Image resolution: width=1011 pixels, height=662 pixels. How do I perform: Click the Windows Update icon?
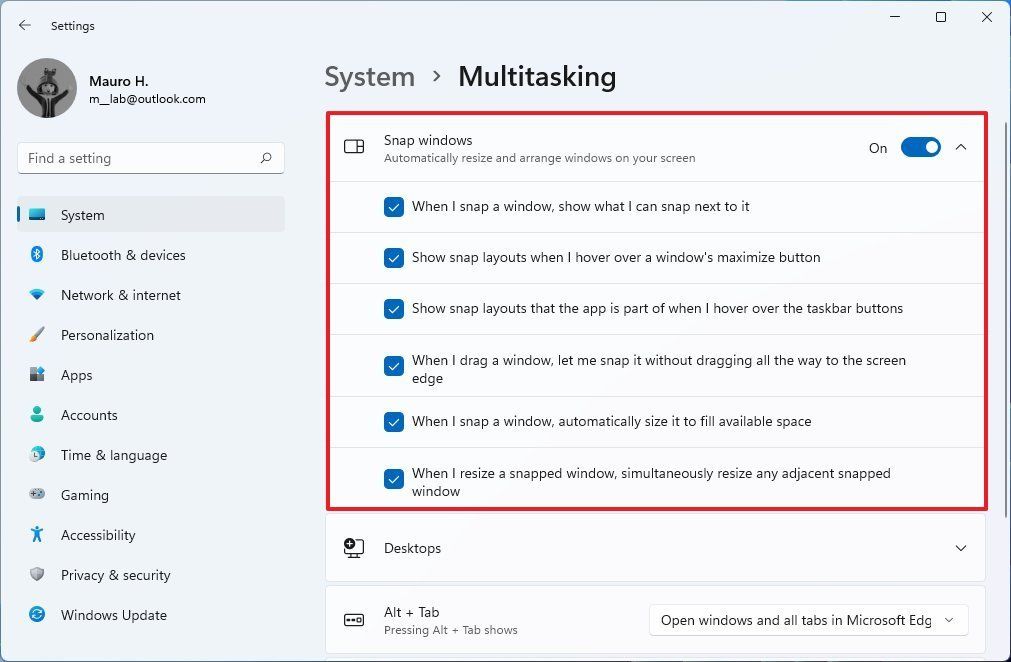coord(37,615)
